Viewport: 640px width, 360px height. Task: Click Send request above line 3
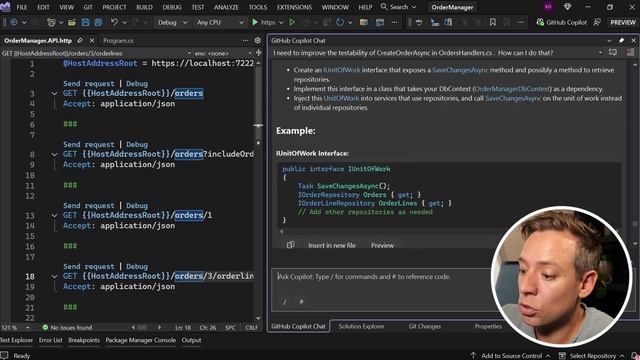pyautogui.click(x=89, y=84)
